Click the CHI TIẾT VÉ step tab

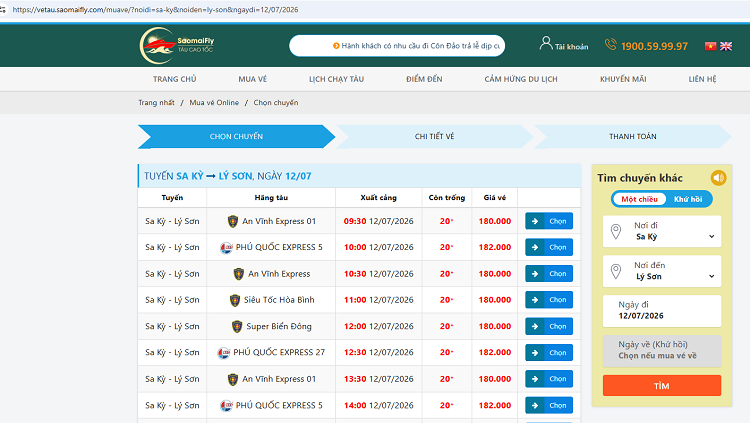tap(434, 136)
